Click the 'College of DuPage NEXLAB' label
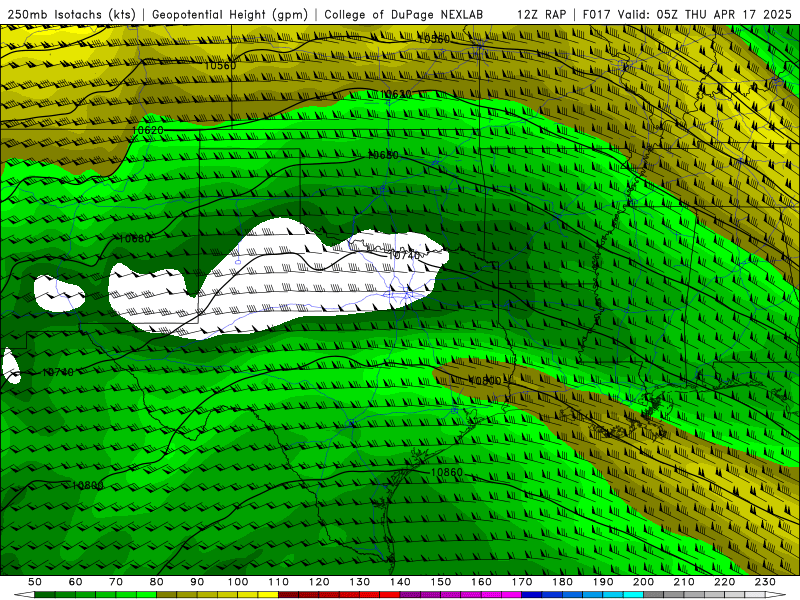Viewport: 800px width, 600px height. pos(404,14)
